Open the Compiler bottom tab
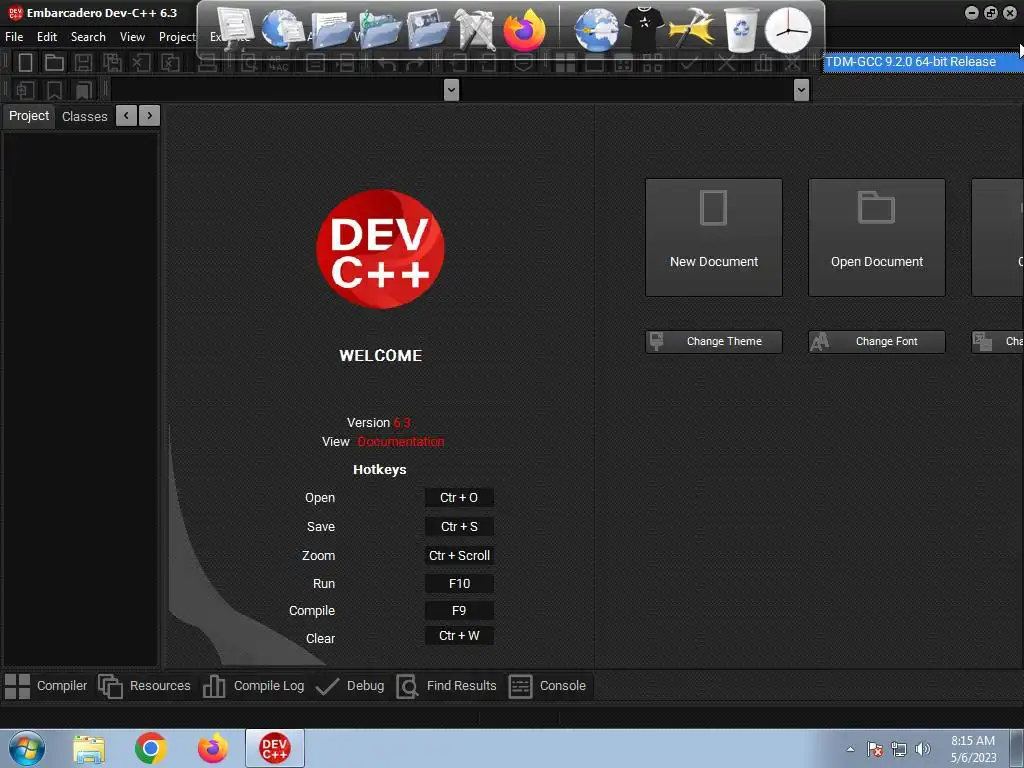This screenshot has width=1024, height=768. (x=46, y=686)
